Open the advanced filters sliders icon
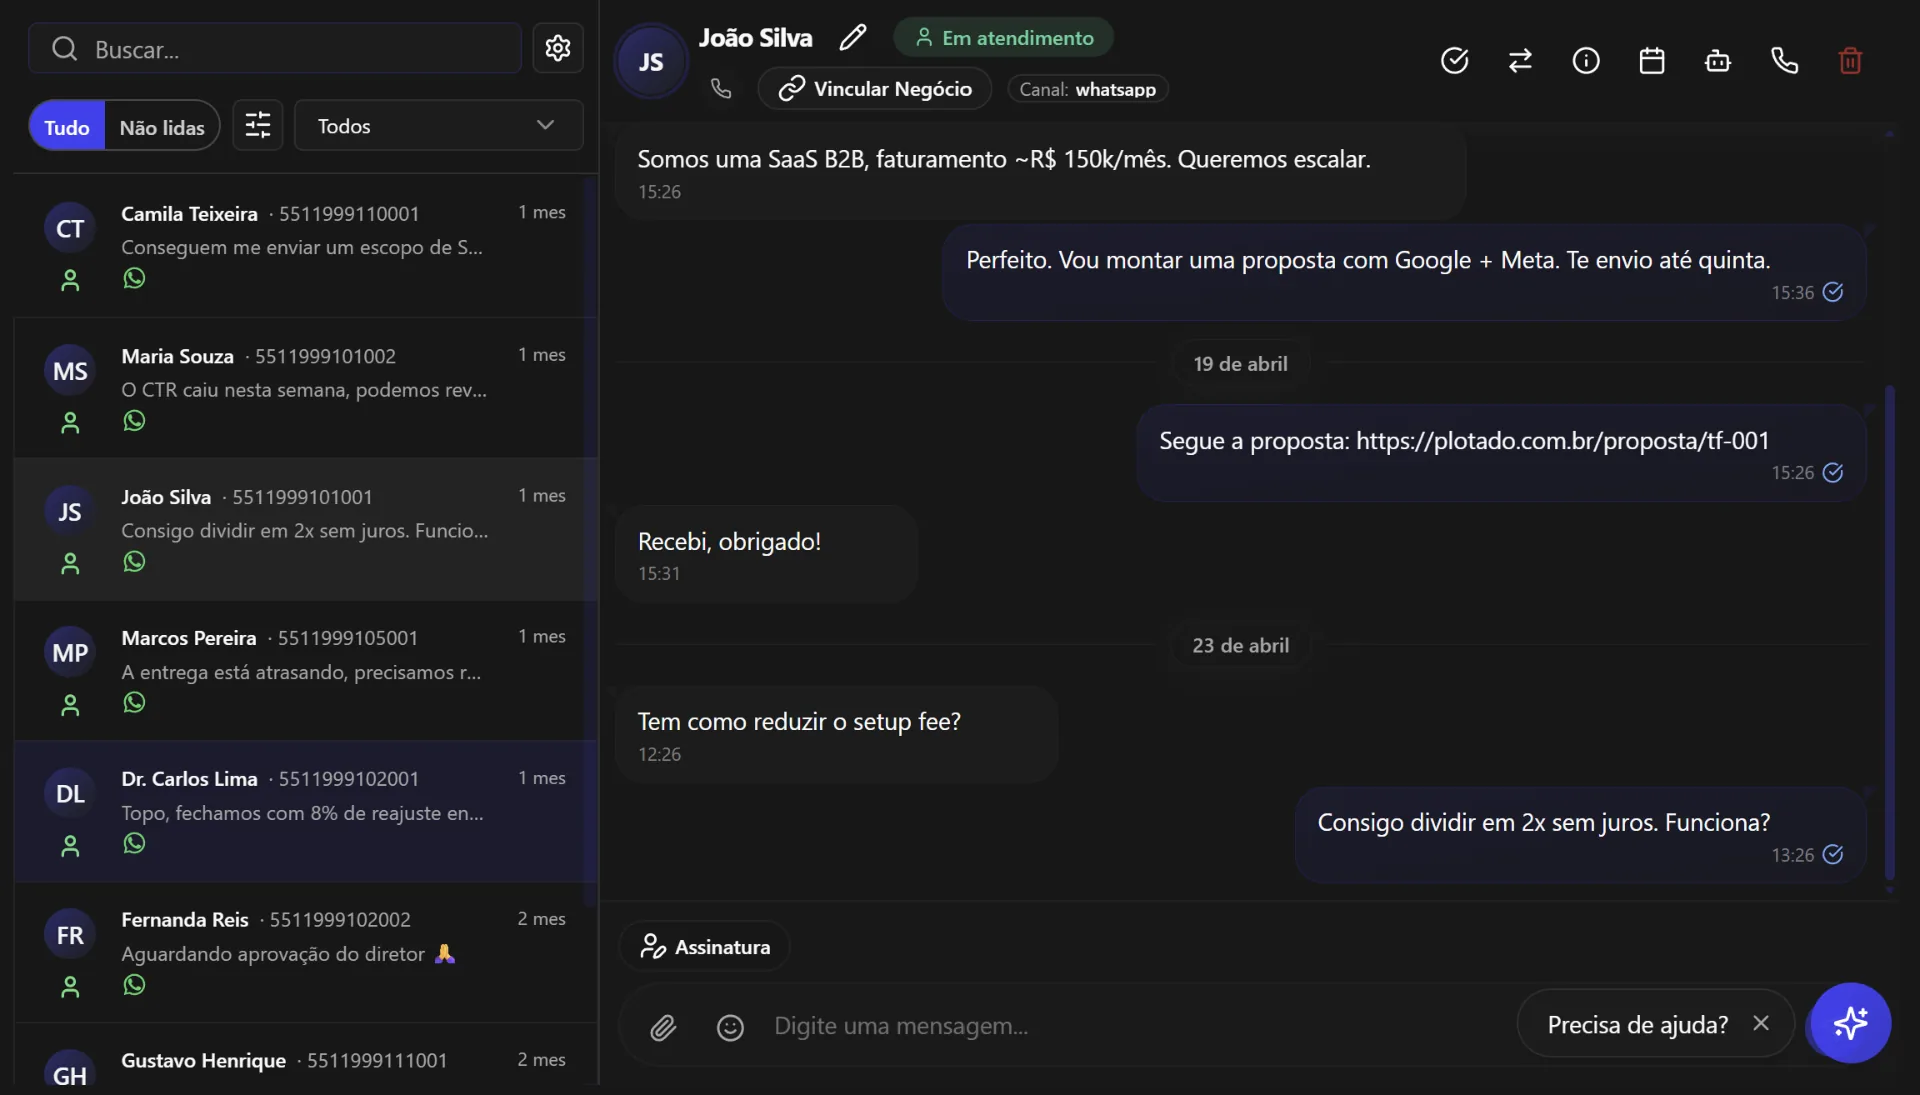The image size is (1920, 1095). pos(258,125)
